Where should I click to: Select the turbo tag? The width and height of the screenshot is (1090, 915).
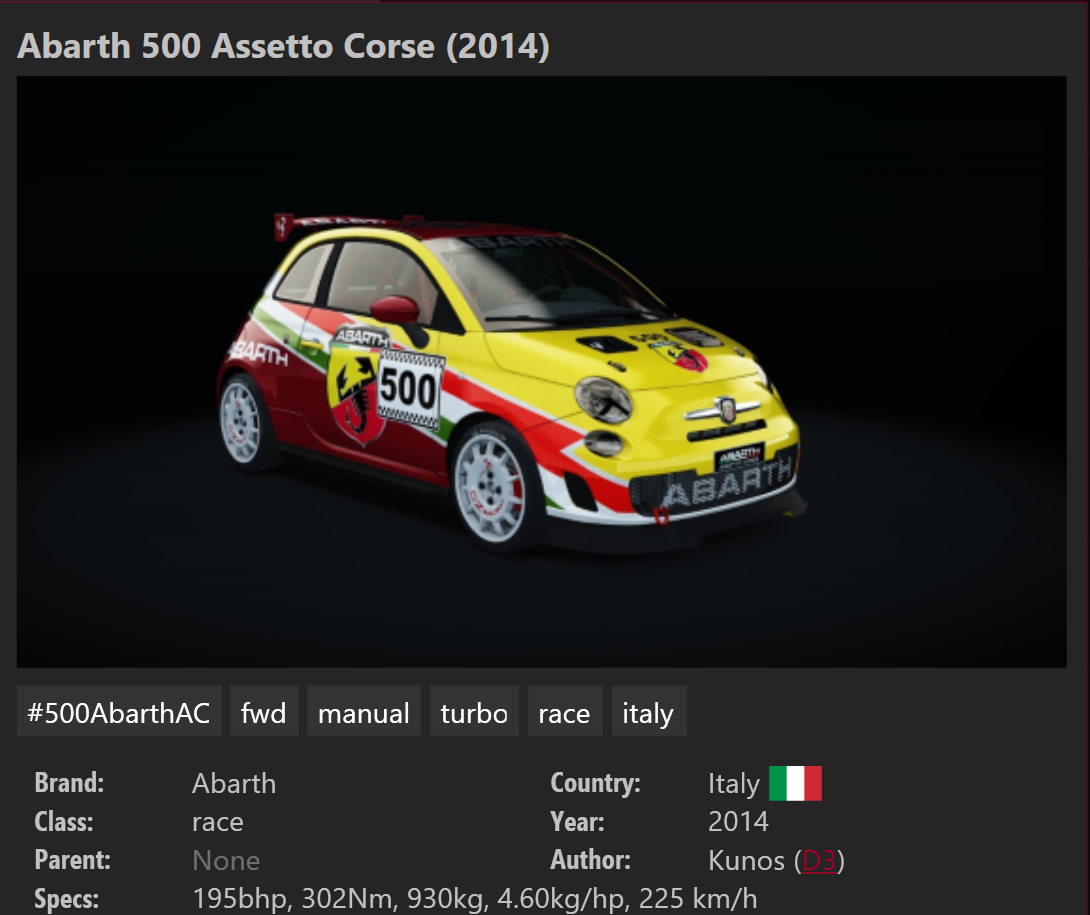(x=474, y=711)
